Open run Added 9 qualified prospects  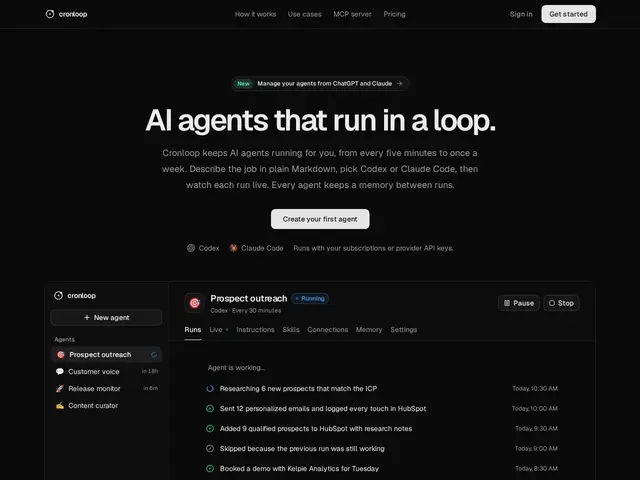pyautogui.click(x=382, y=429)
